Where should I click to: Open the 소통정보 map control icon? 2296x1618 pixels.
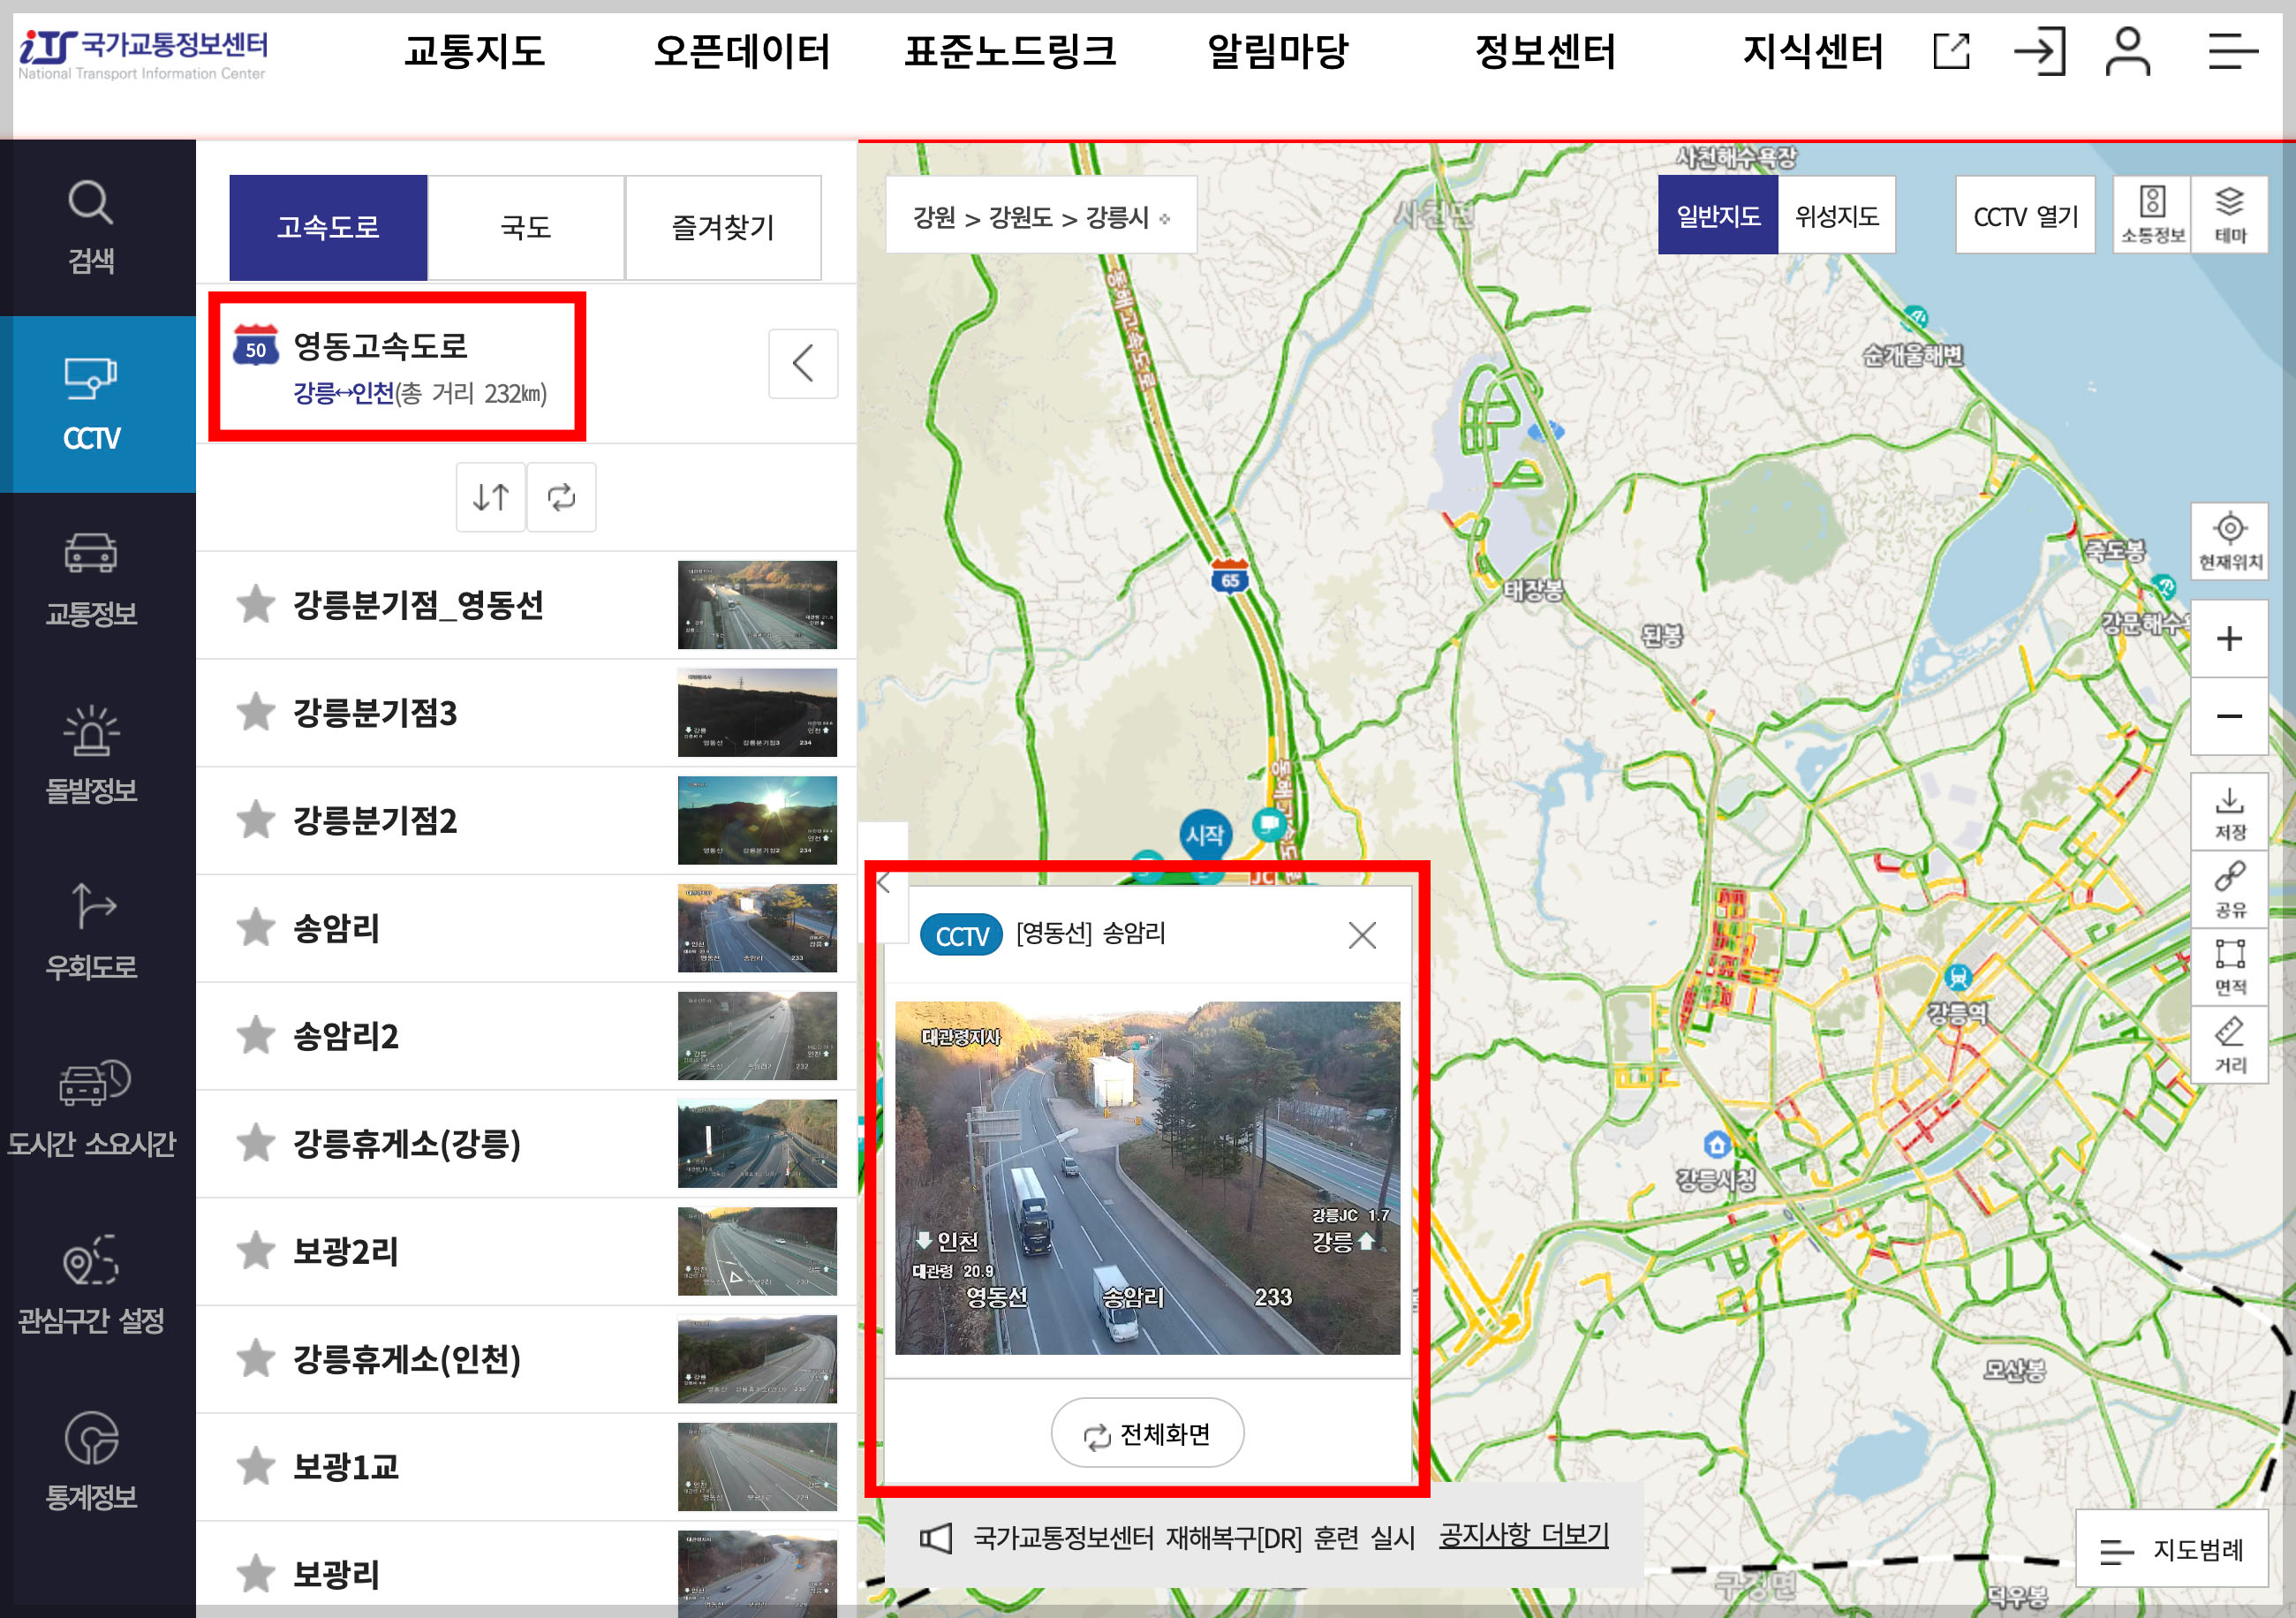point(2150,213)
